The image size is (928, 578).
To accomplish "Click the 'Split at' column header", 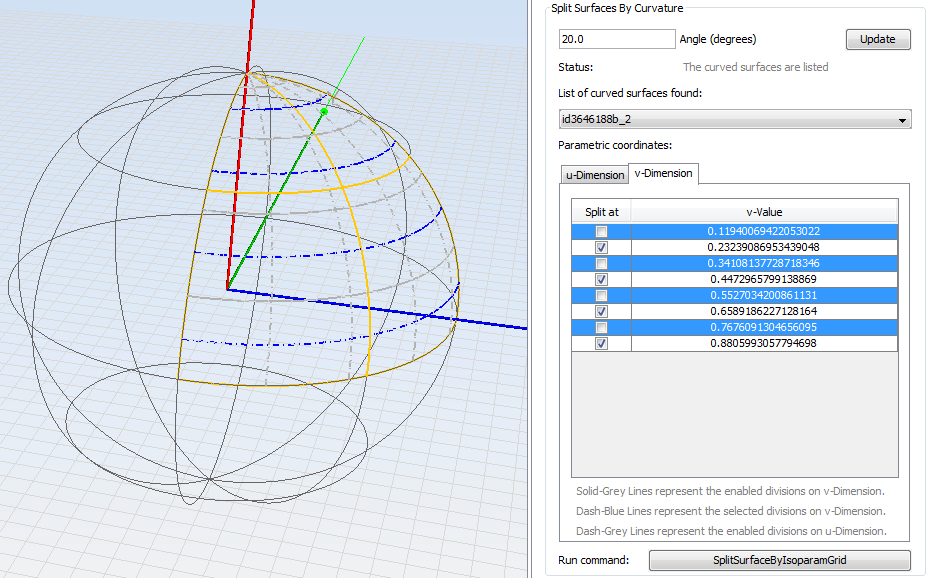I will pos(601,212).
